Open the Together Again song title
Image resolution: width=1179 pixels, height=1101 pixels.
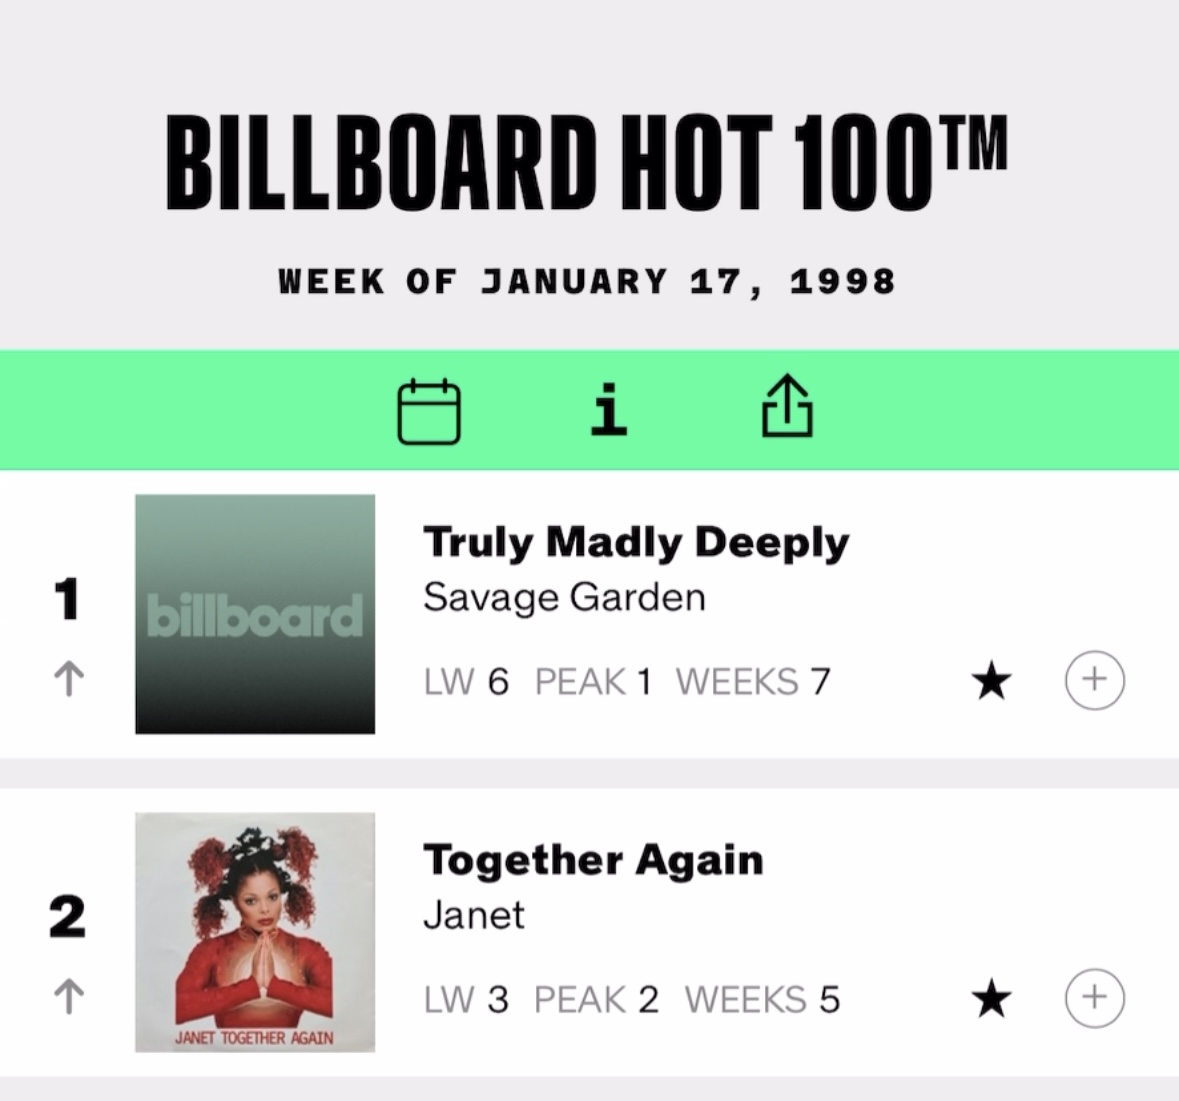593,860
